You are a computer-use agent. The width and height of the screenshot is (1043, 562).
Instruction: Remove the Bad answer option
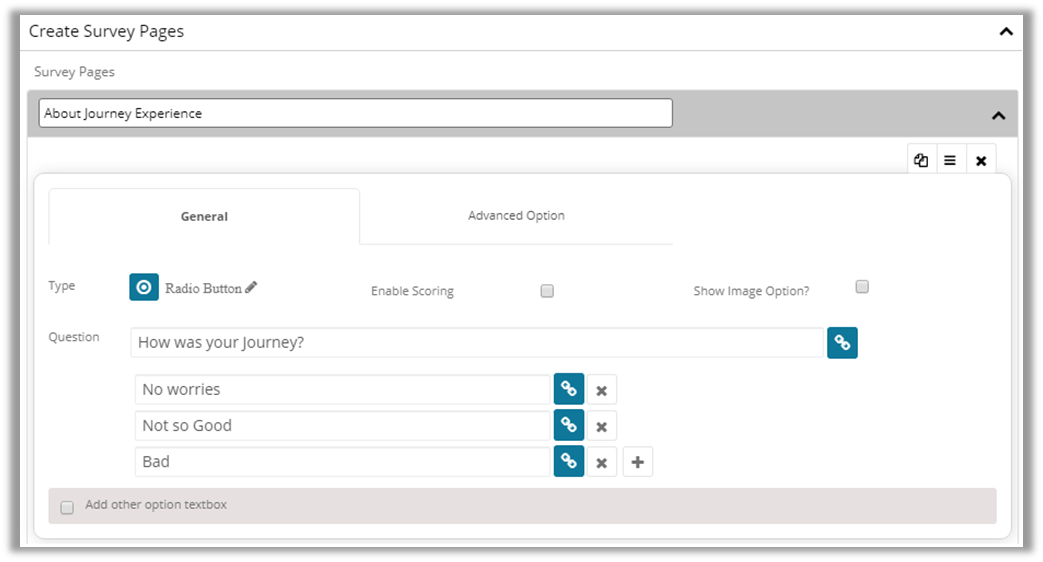[602, 462]
